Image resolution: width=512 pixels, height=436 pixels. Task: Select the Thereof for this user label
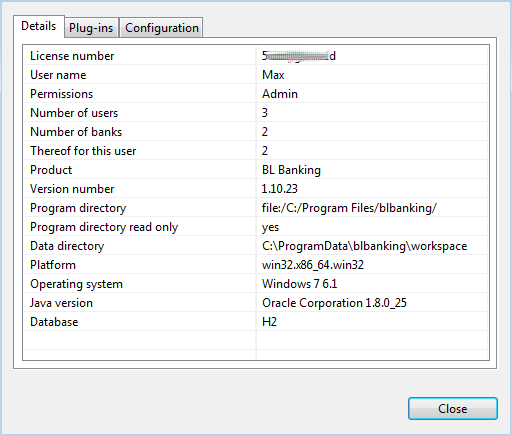pyautogui.click(x=83, y=151)
